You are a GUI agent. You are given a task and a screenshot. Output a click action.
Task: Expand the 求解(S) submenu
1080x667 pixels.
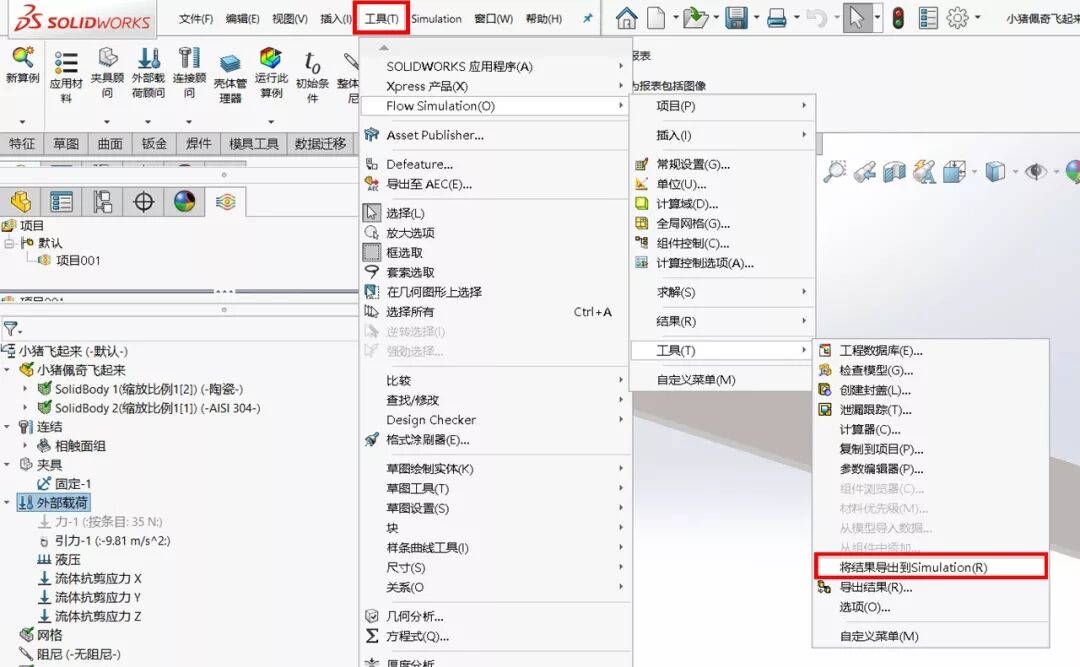pyautogui.click(x=723, y=292)
